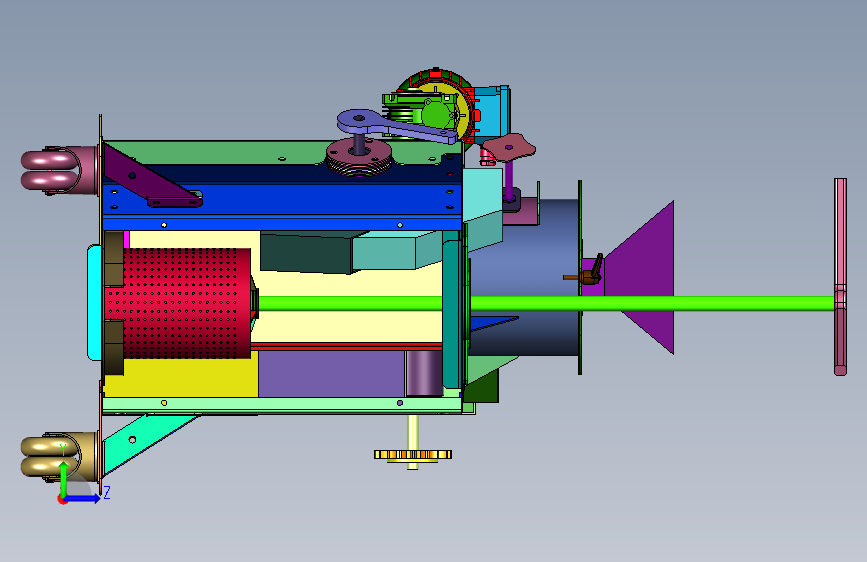This screenshot has height=562, width=867.
Task: Select the bright blue top beam
Action: 282,199
